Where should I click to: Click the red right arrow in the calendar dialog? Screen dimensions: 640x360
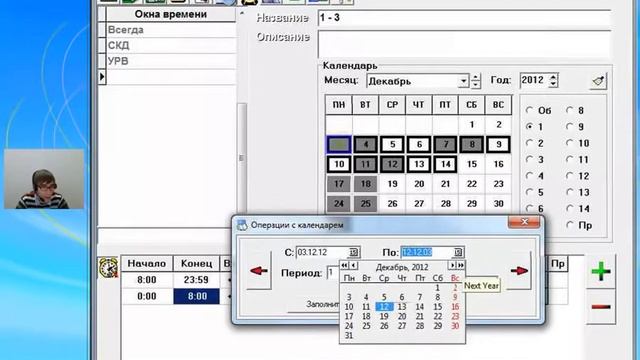point(519,271)
